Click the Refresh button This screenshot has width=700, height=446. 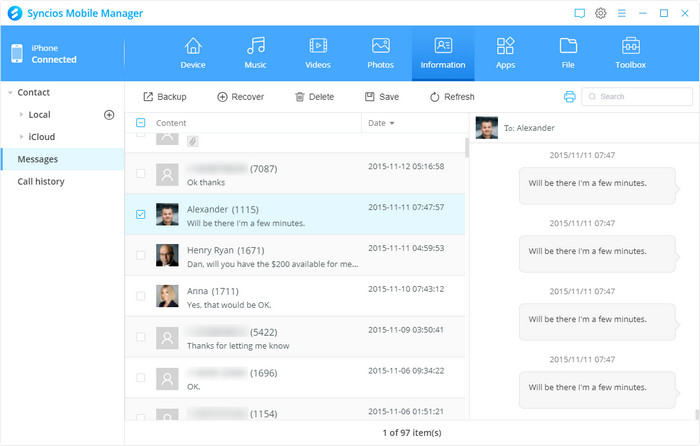(x=452, y=97)
